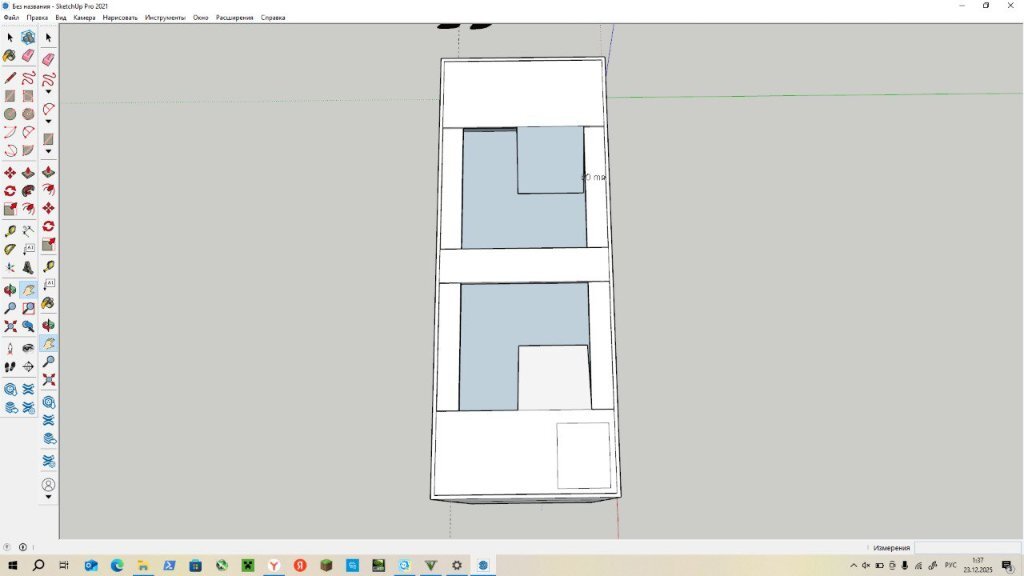Switch the РУС keyboard language indicator
This screenshot has width=1024, height=576.
pos(950,565)
